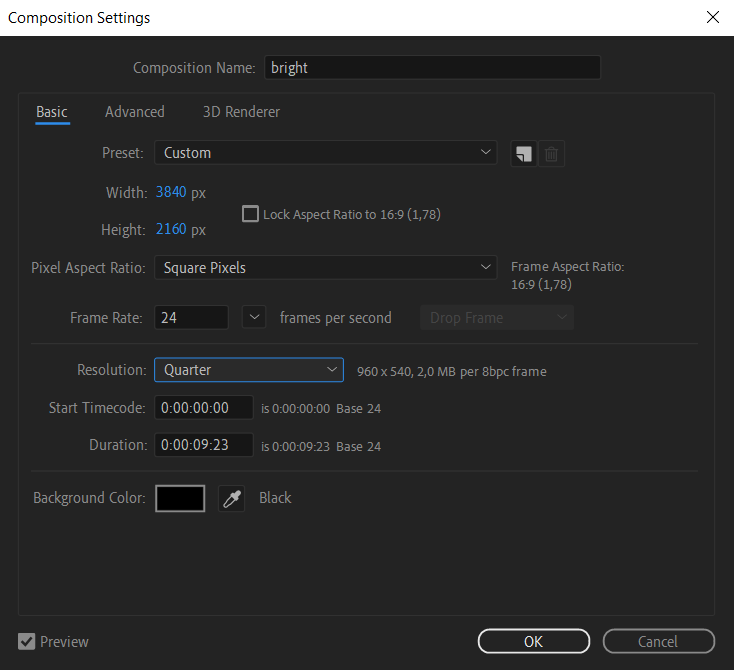This screenshot has height=670, width=734.
Task: Switch to the Advanced tab
Action: [135, 112]
